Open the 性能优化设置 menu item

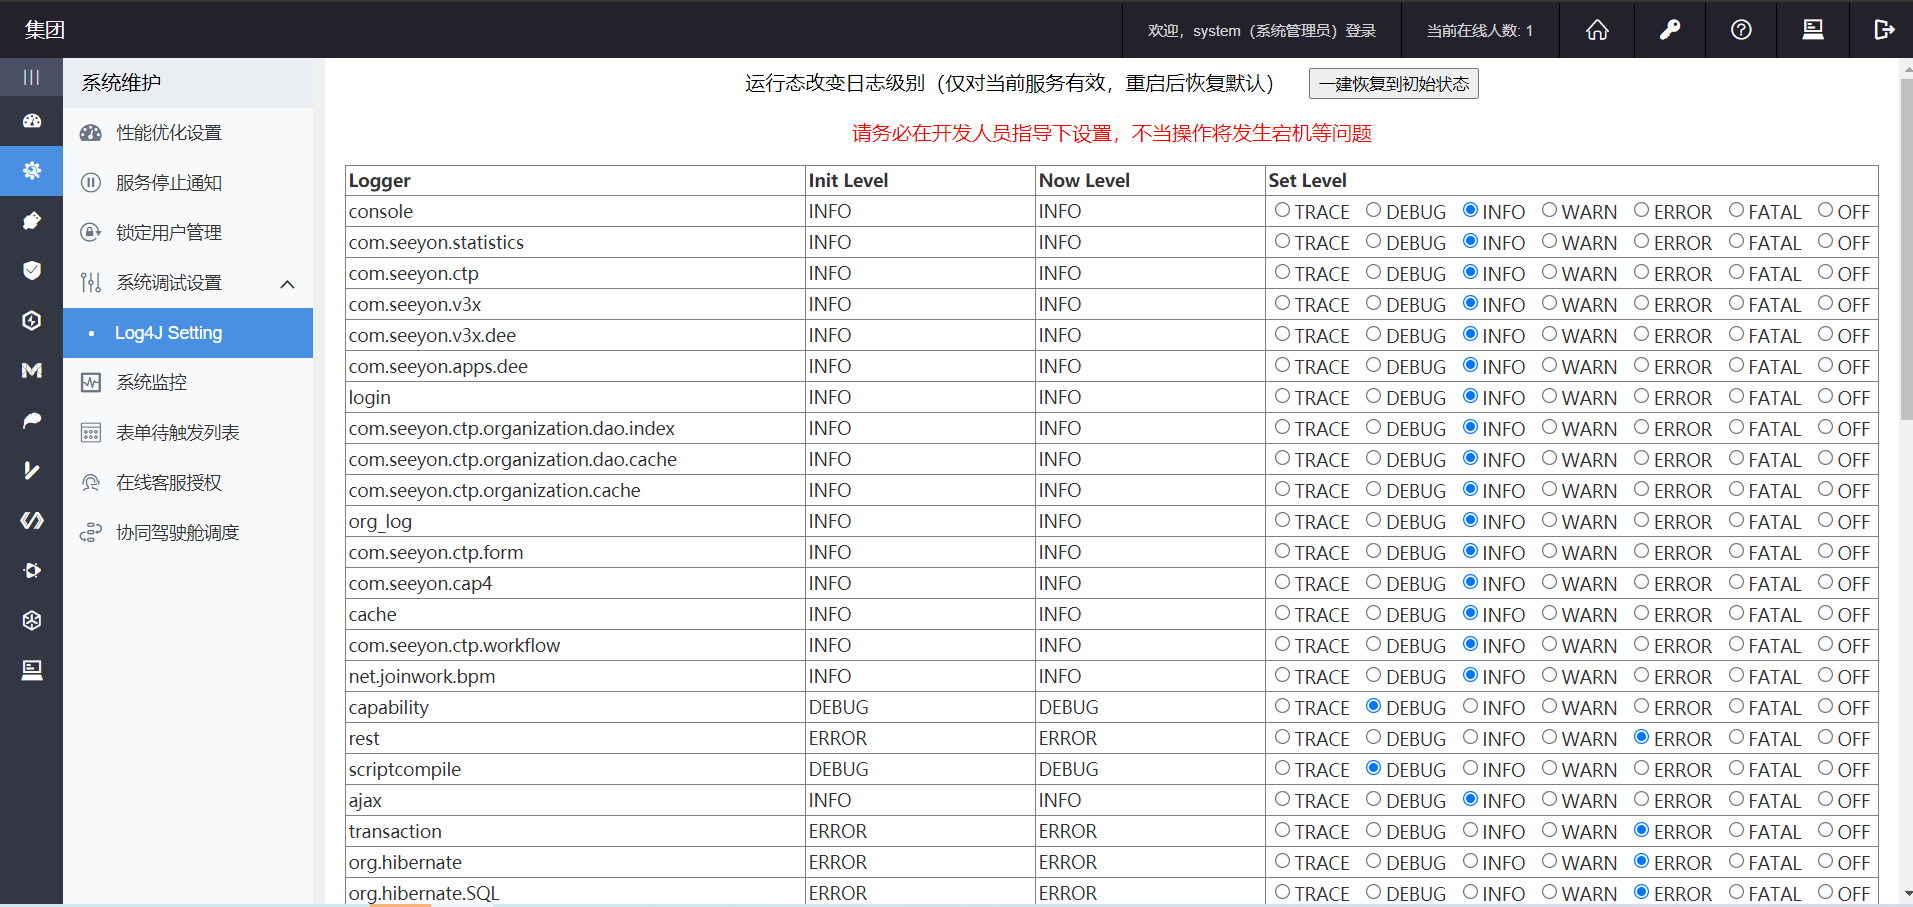(x=168, y=133)
